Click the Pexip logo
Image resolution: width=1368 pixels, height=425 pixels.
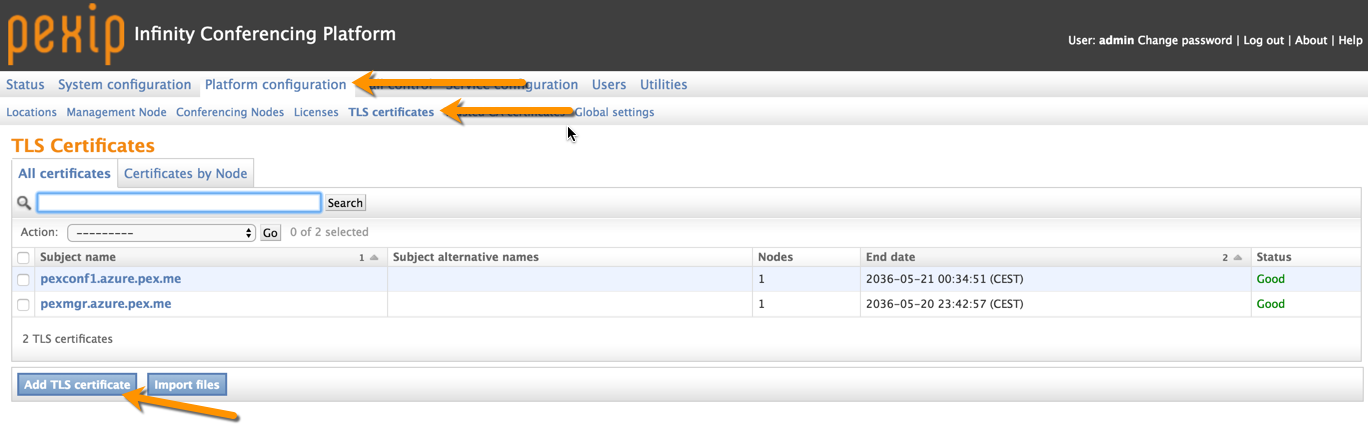coord(66,35)
